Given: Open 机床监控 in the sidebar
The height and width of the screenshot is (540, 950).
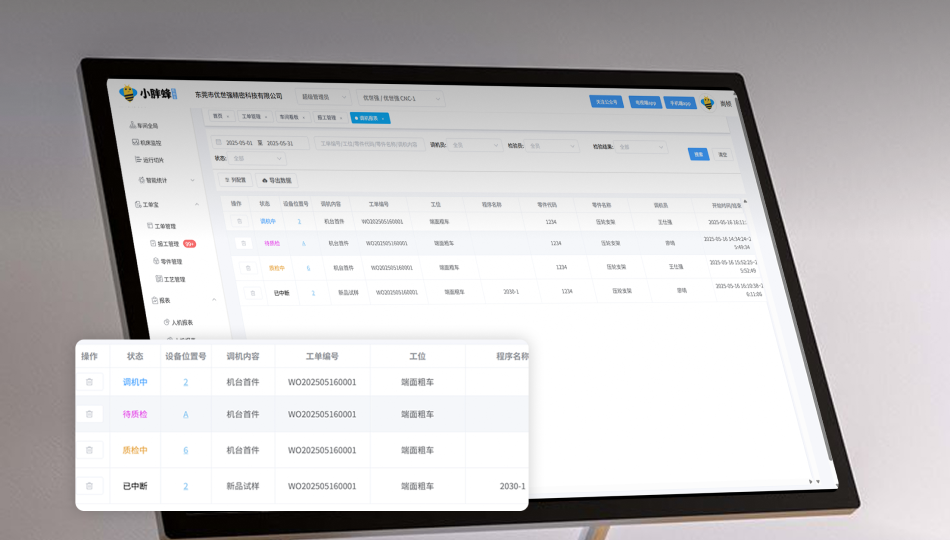Looking at the screenshot, I should tap(148, 143).
